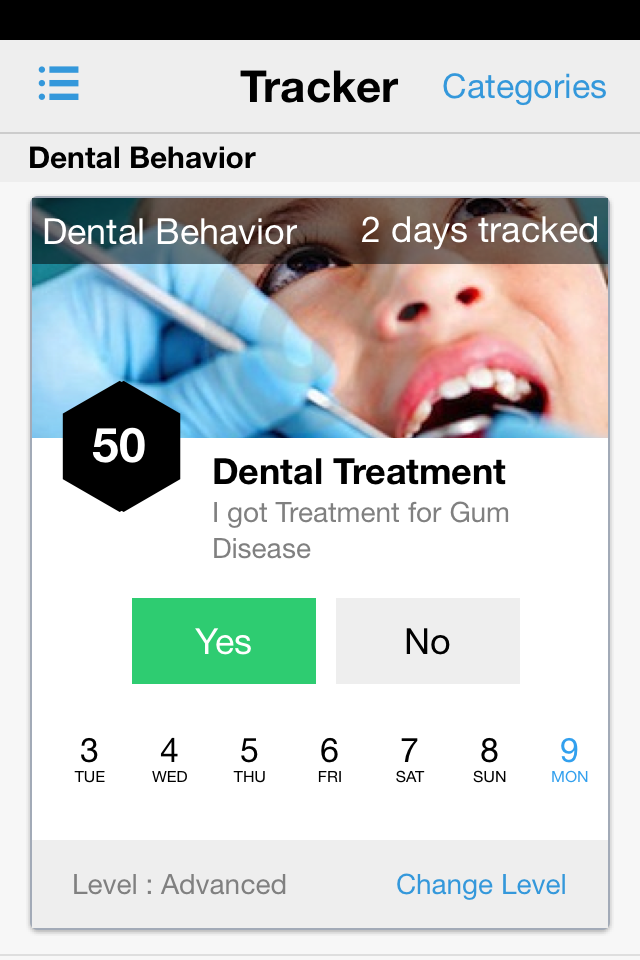
Task: Click the Tracker header title
Action: pos(319,87)
